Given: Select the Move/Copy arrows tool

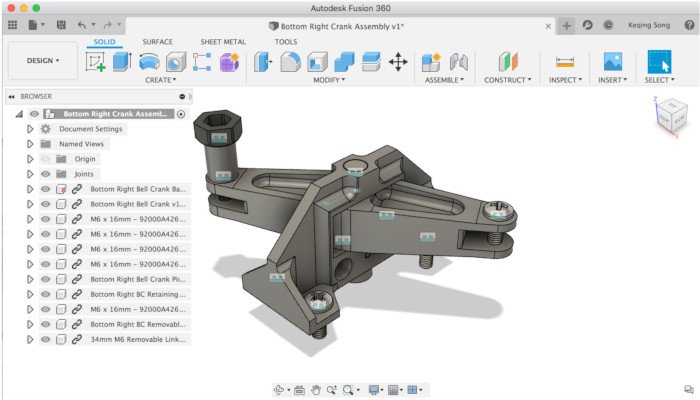Looking at the screenshot, I should click(x=398, y=61).
